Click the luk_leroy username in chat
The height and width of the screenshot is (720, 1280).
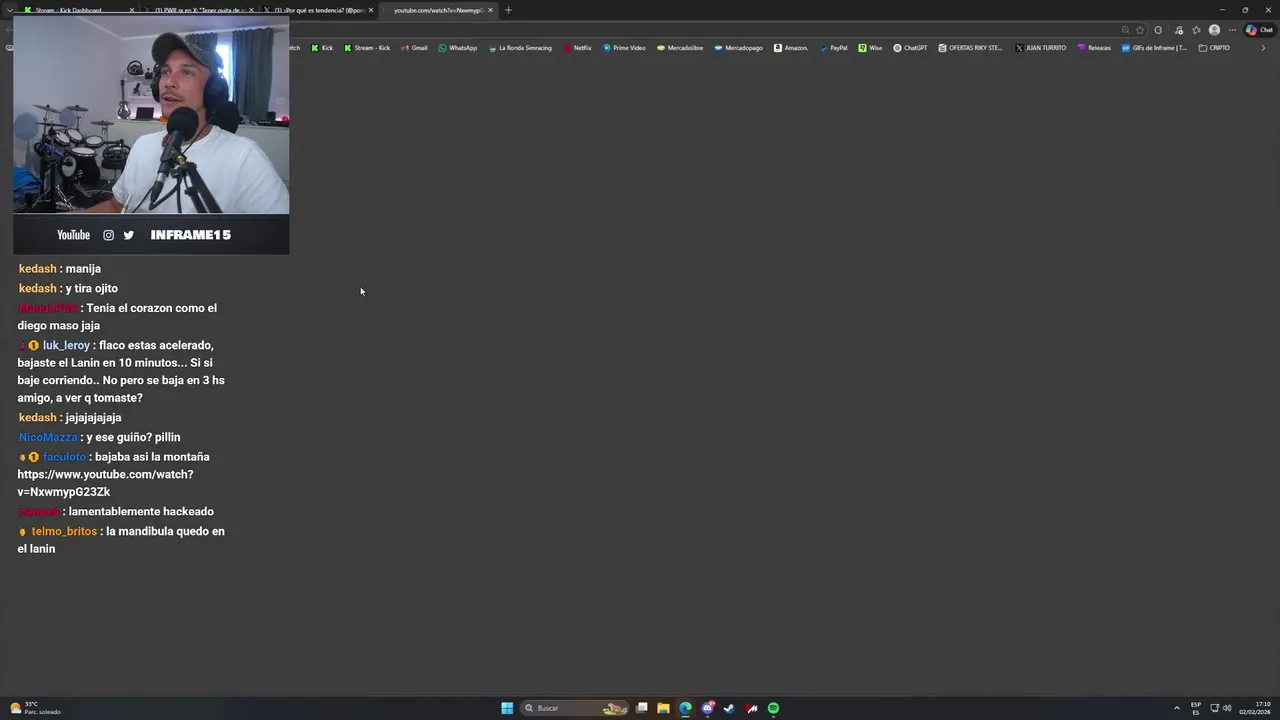[x=66, y=346]
